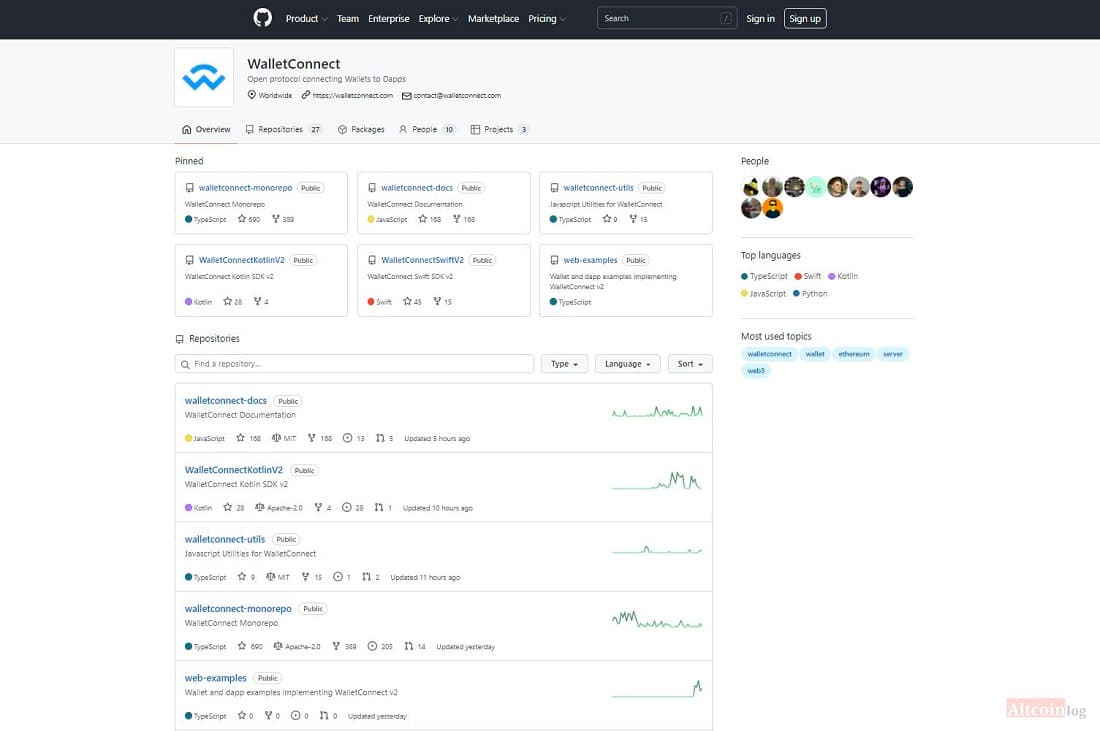Viewport: 1100px width, 731px height.
Task: Open the Type filter dropdown
Action: (564, 364)
